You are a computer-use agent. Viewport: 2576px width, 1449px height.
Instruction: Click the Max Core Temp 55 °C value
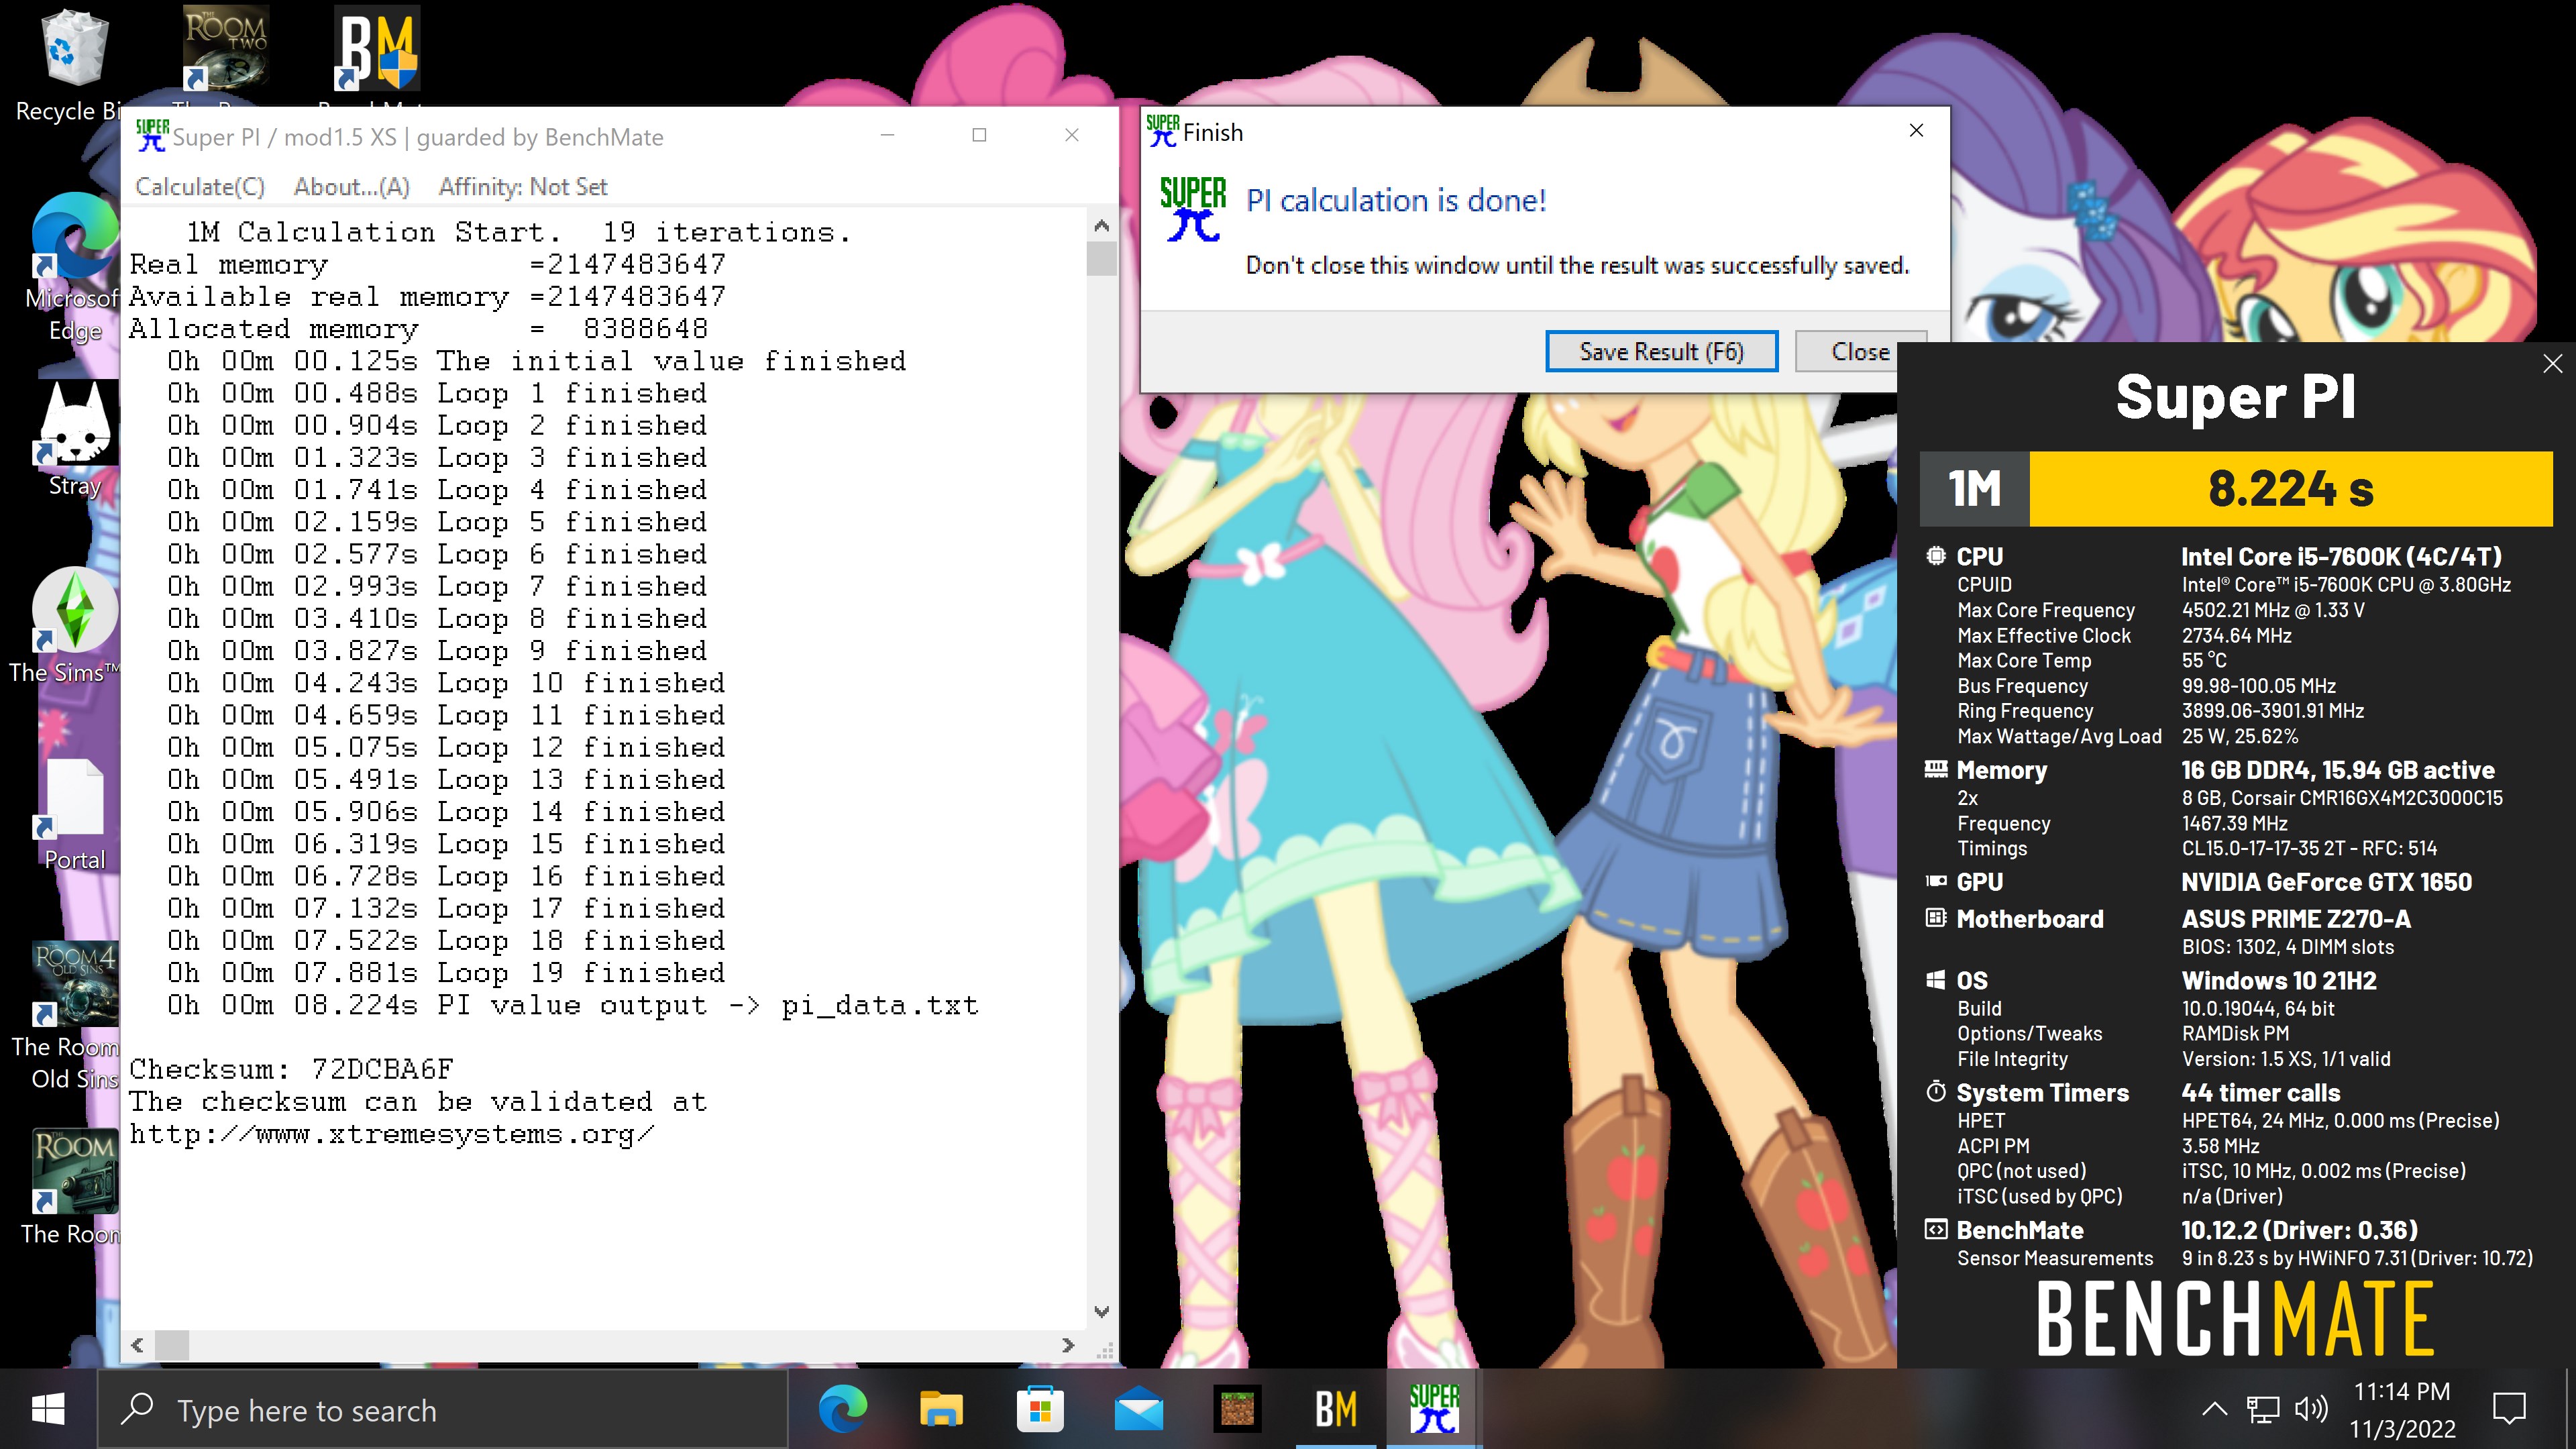point(2204,661)
